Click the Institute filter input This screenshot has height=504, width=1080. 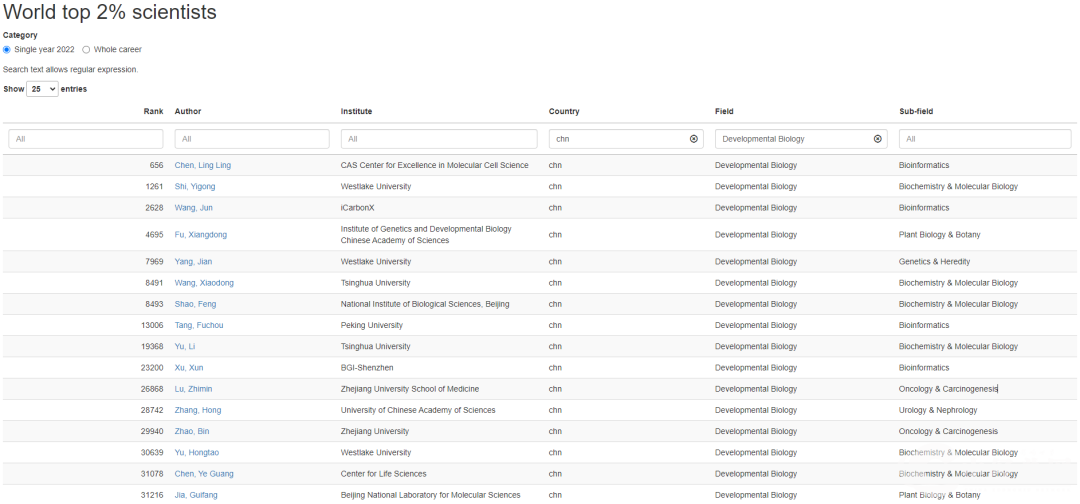pyautogui.click(x=439, y=139)
